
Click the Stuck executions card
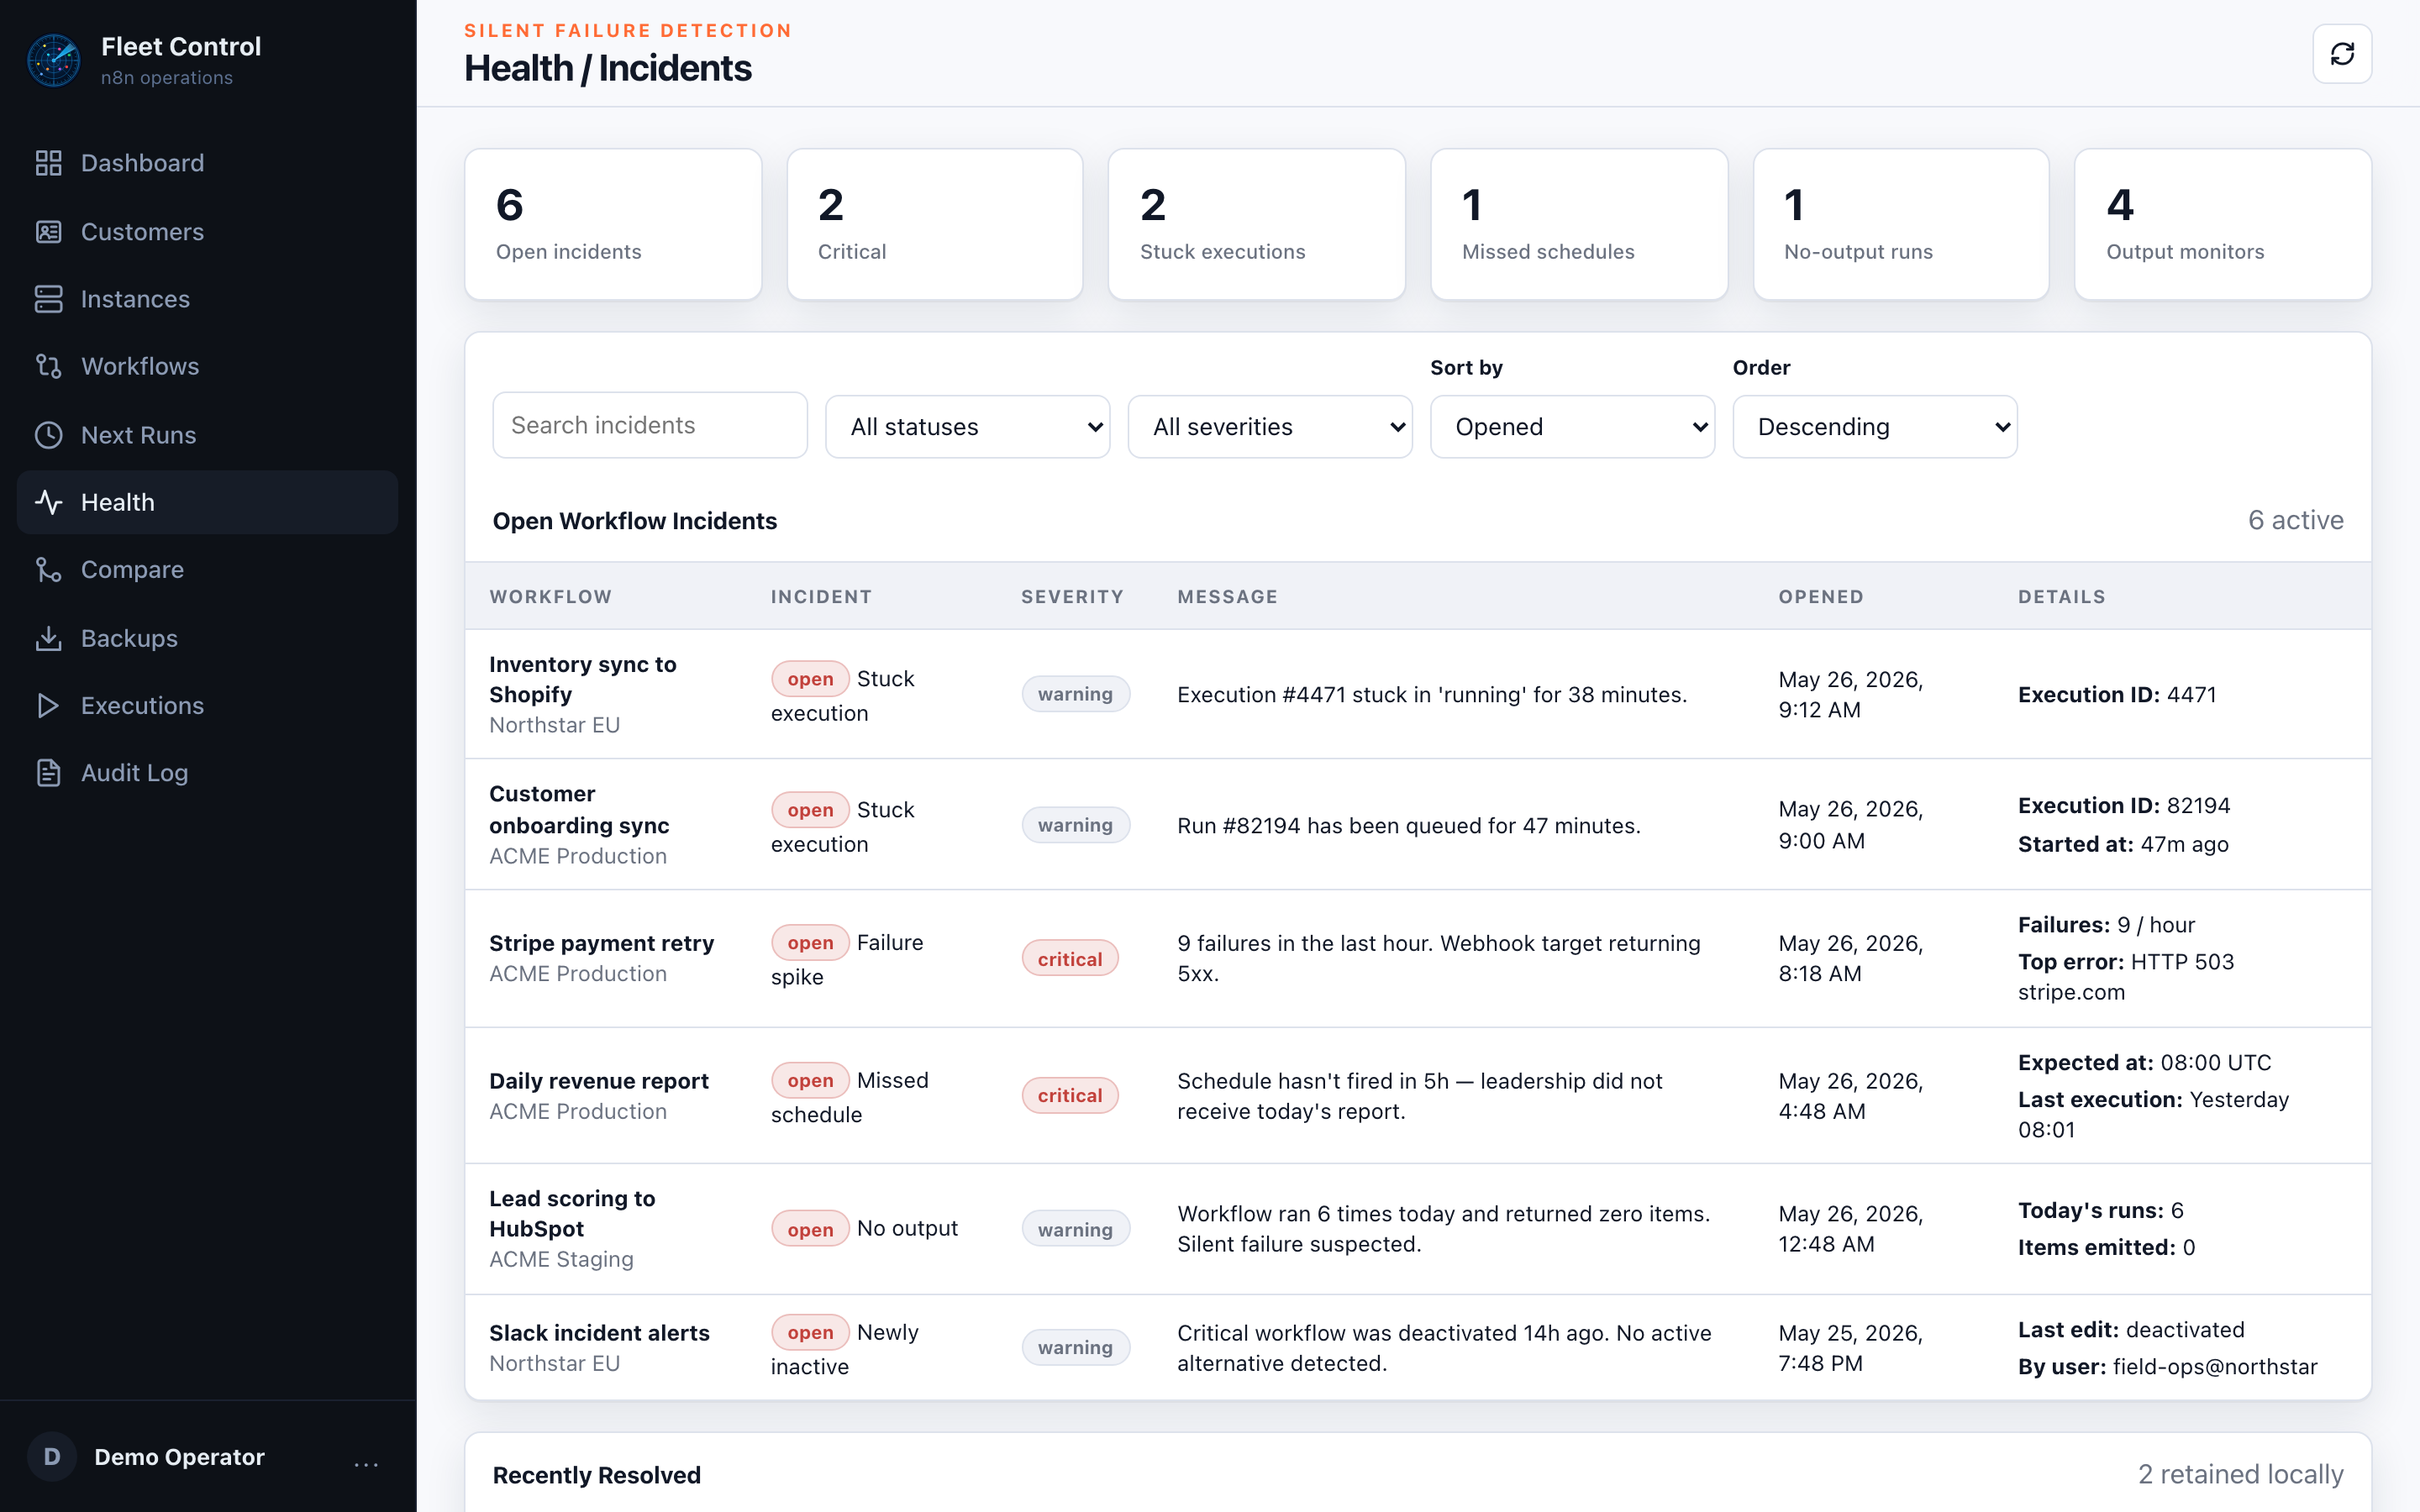click(1257, 224)
